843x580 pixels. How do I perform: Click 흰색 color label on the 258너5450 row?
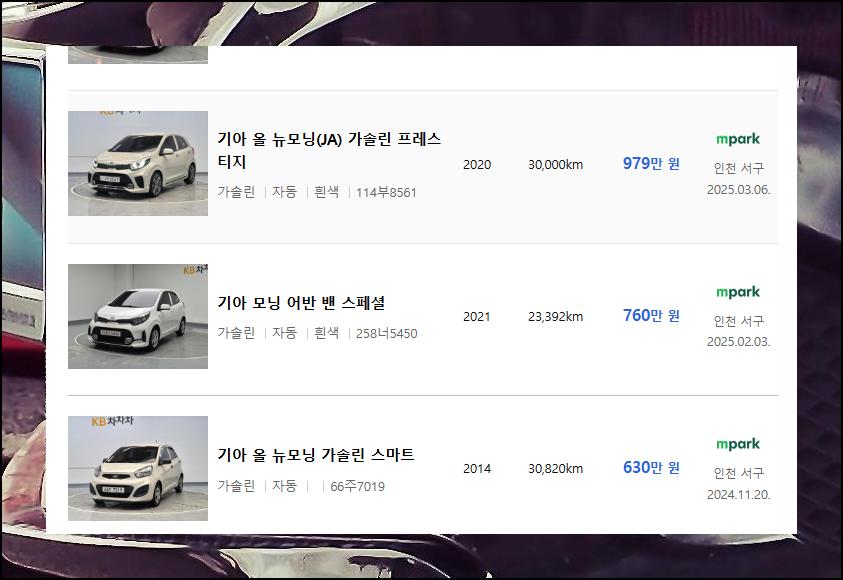[x=326, y=333]
